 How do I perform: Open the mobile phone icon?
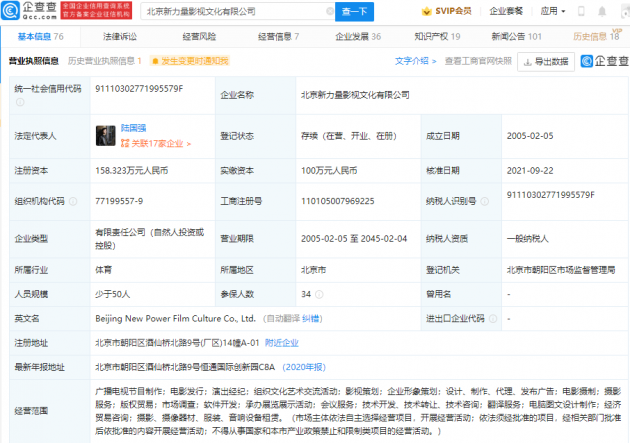tap(581, 11)
